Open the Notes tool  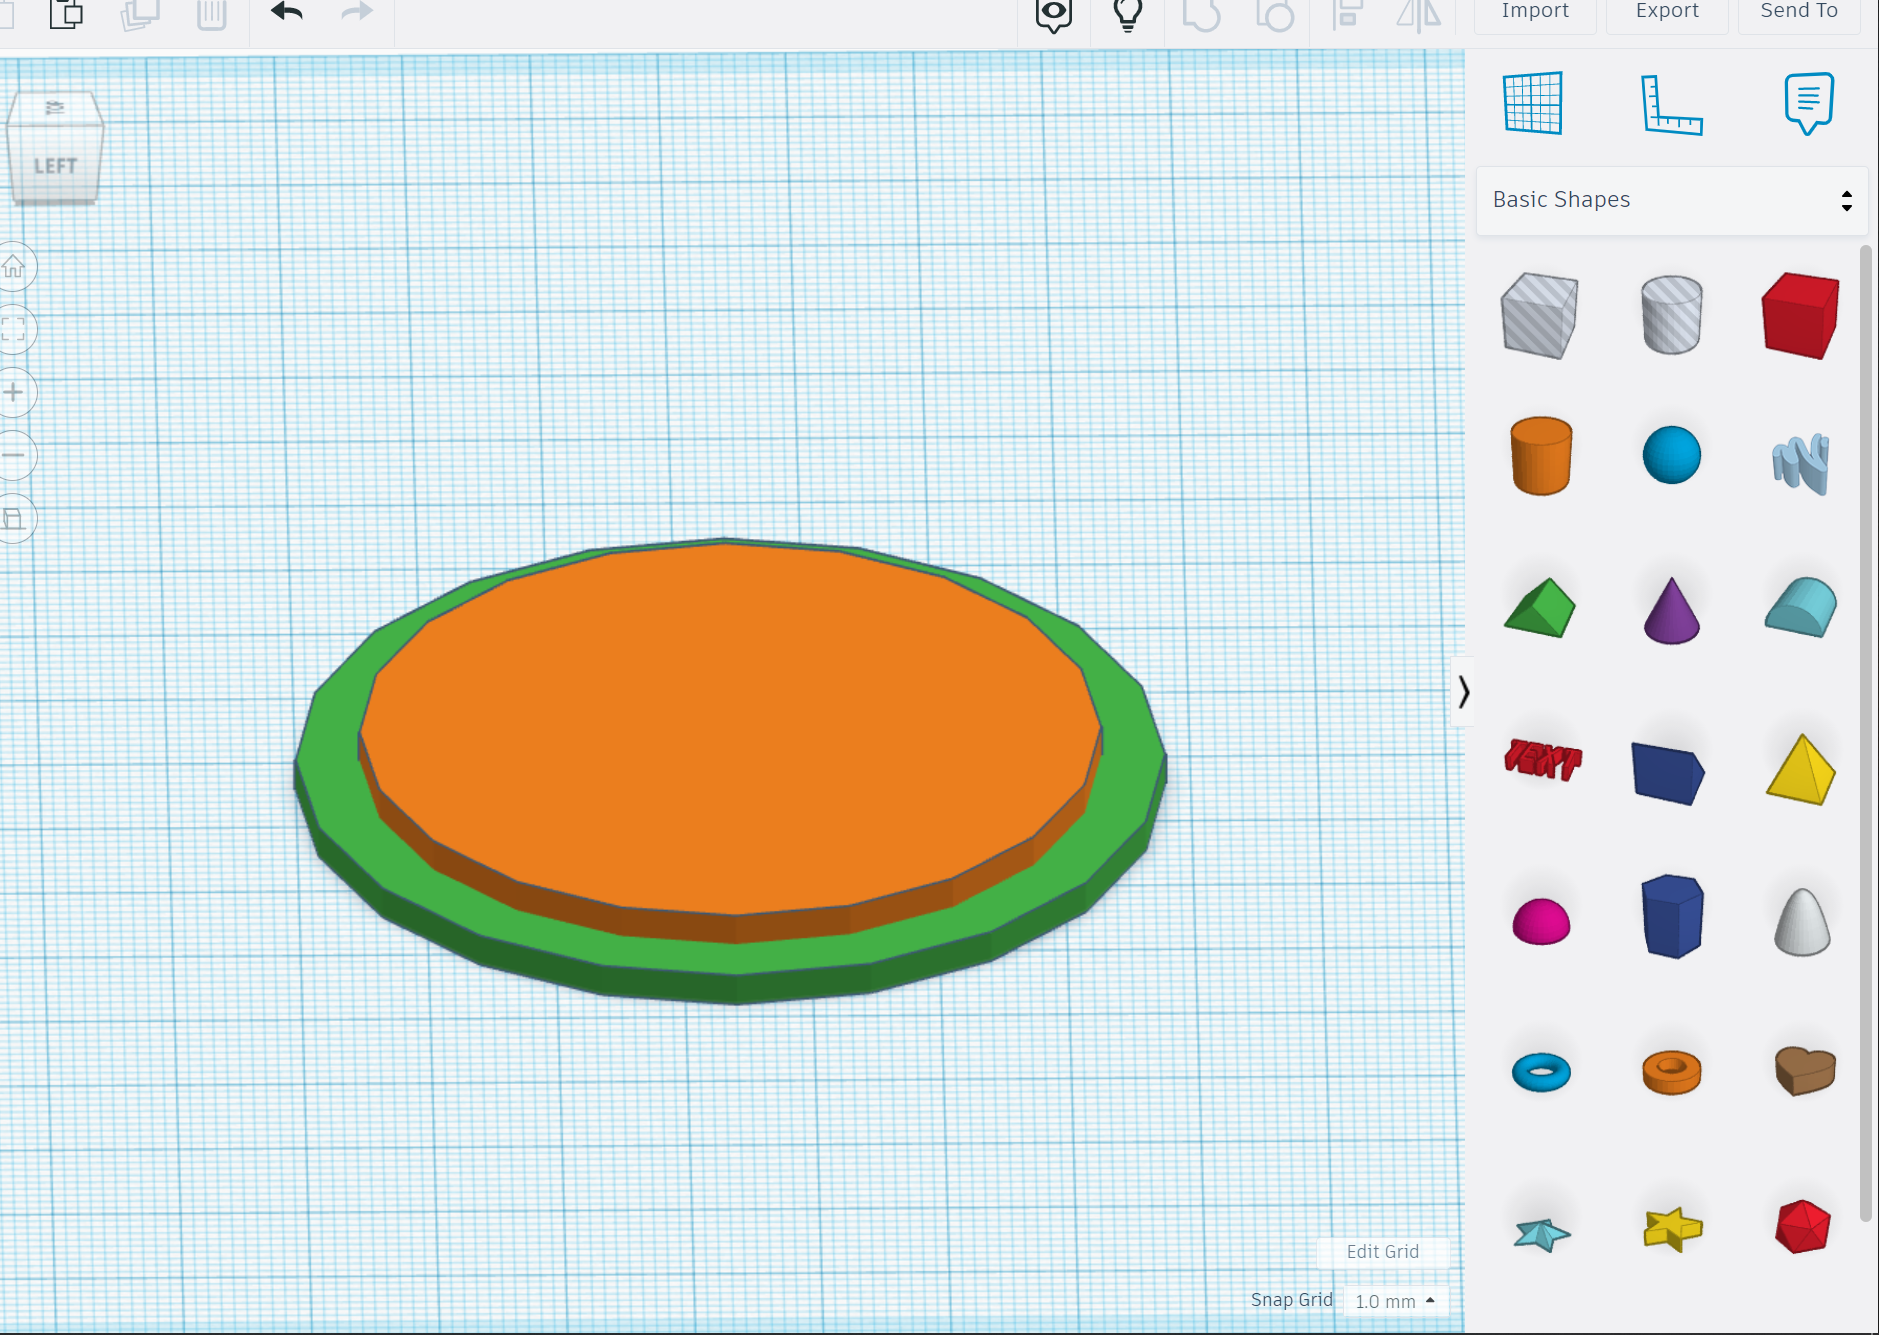1807,103
